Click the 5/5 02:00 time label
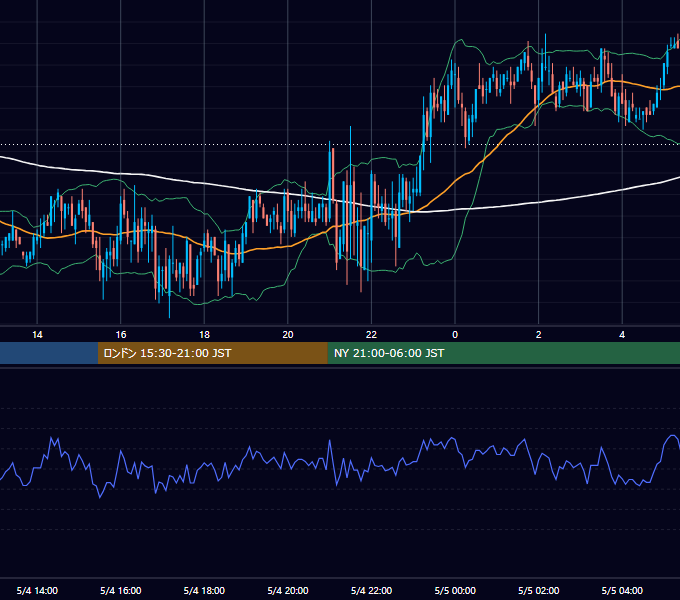The height and width of the screenshot is (600, 680). [539, 591]
